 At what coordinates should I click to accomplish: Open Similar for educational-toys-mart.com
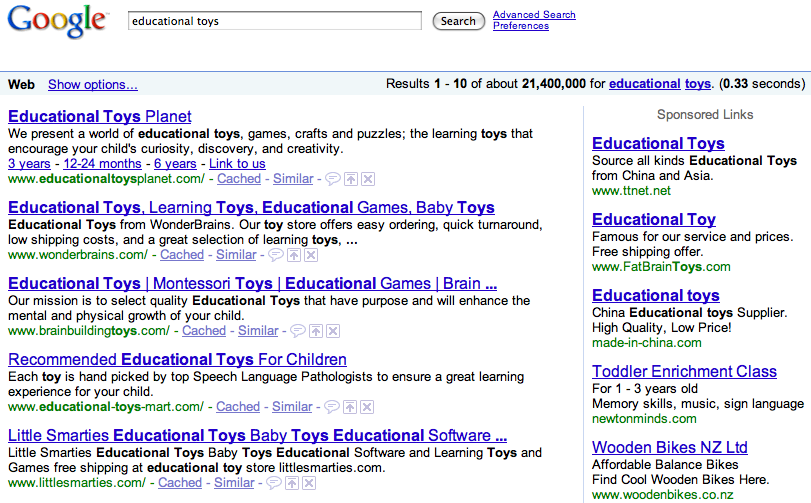click(292, 407)
